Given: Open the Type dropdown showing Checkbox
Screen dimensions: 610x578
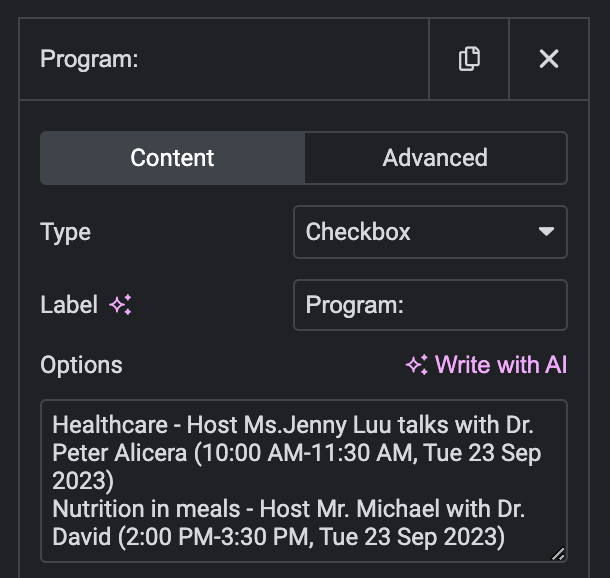Looking at the screenshot, I should click(430, 232).
